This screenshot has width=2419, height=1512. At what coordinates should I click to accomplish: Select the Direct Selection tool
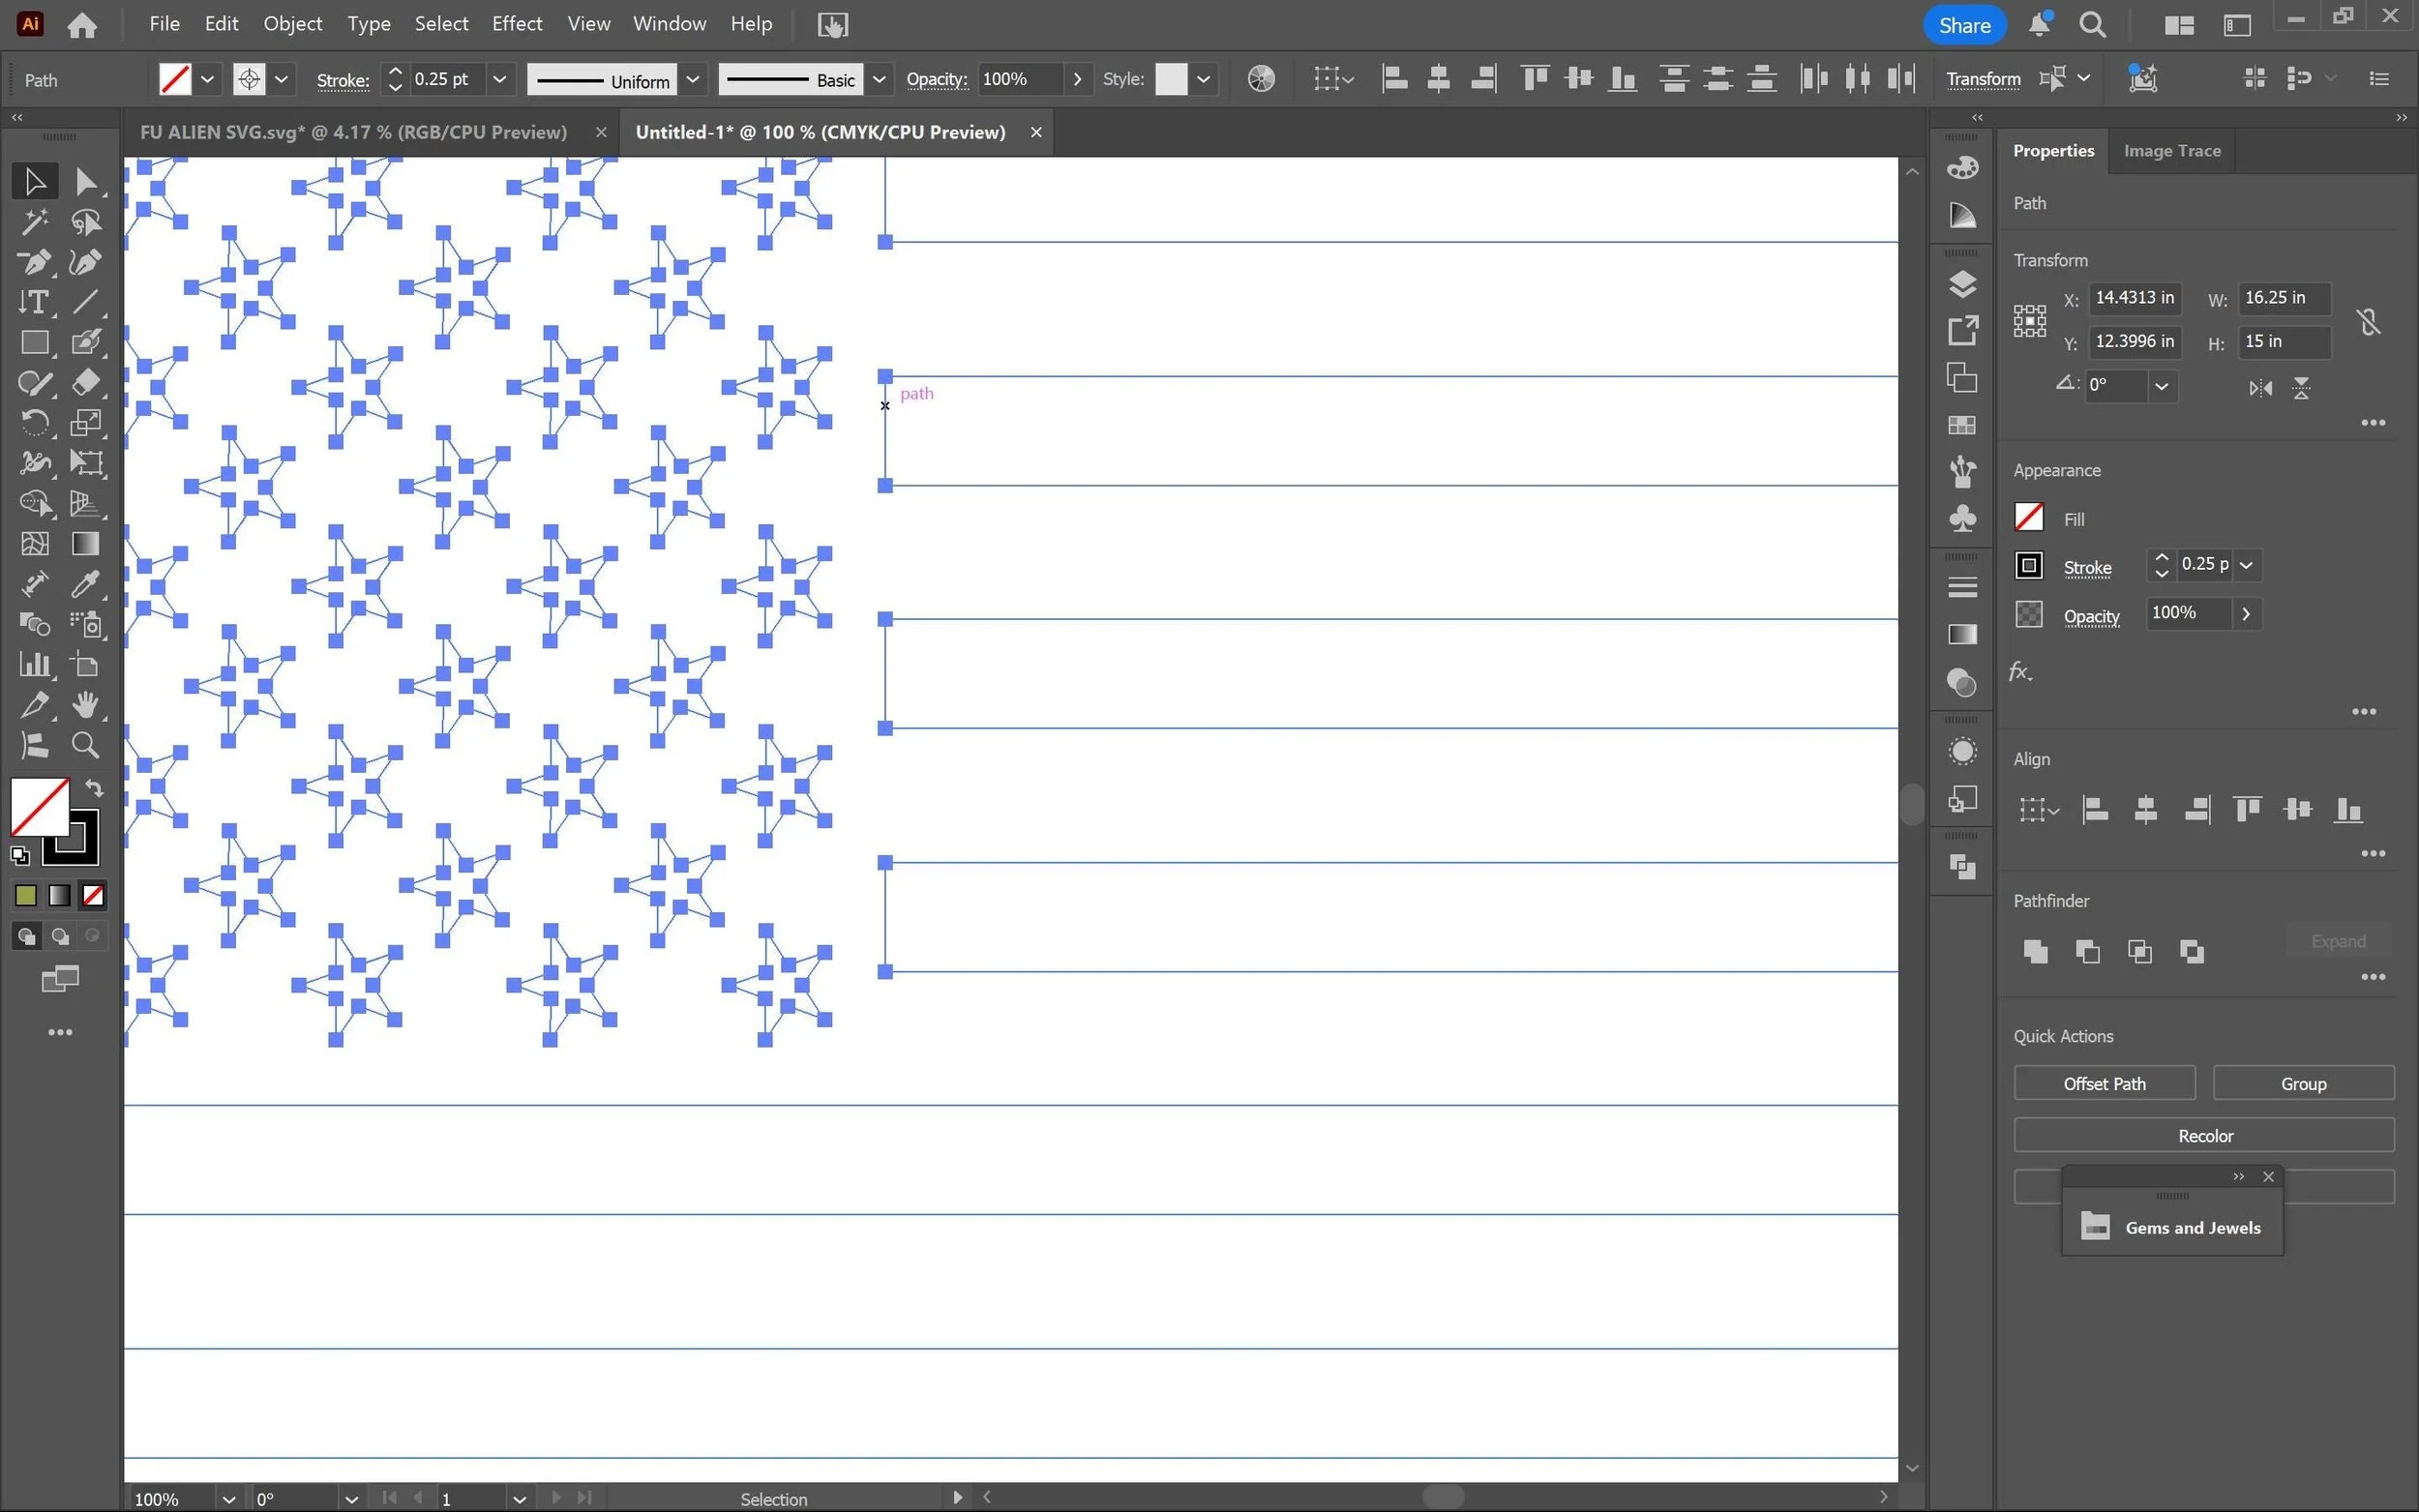pos(86,181)
